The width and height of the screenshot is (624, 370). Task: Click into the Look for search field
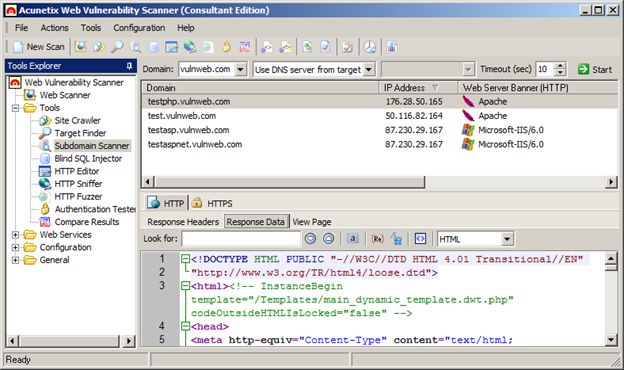[241, 239]
